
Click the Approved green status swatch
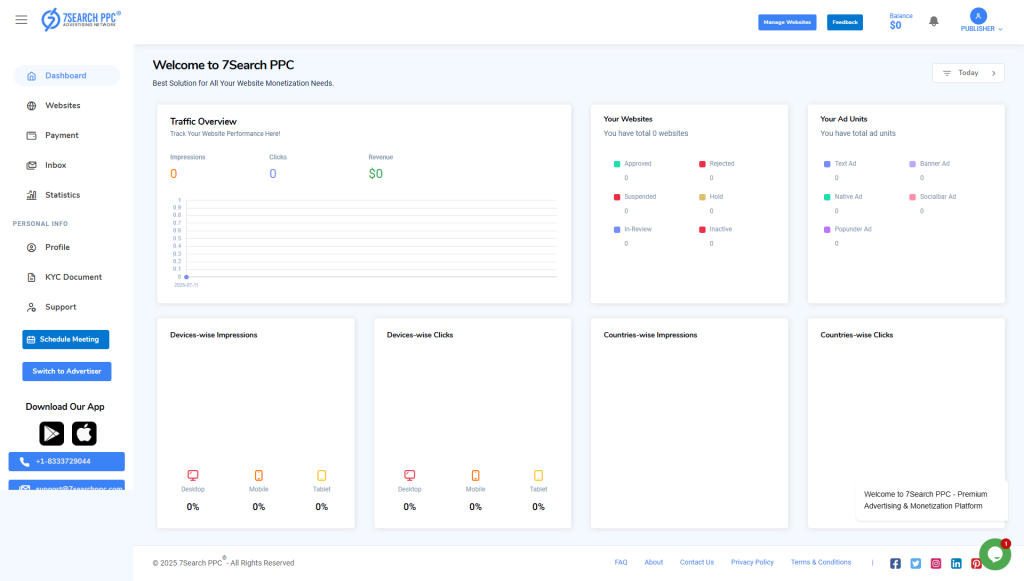tap(616, 164)
